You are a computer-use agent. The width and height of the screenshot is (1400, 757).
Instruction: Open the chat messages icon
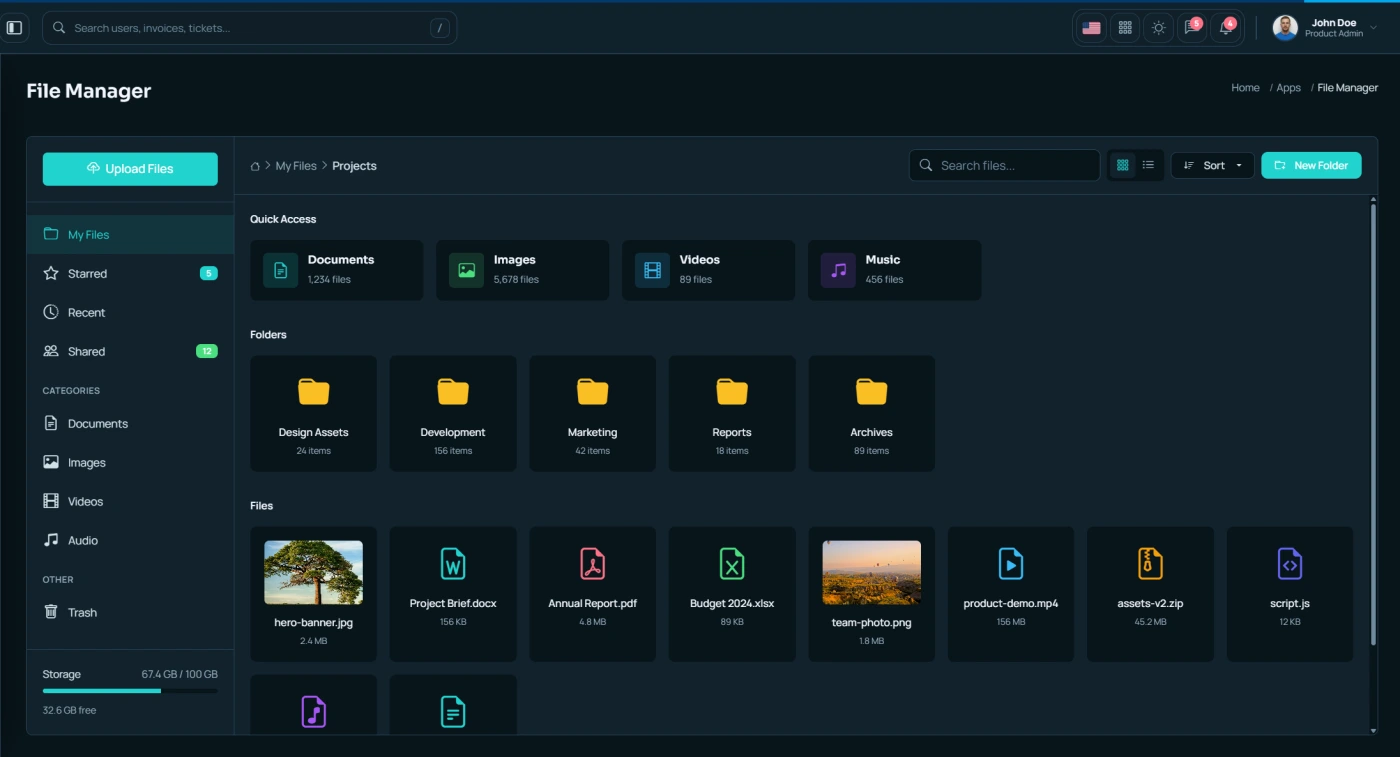[1191, 28]
